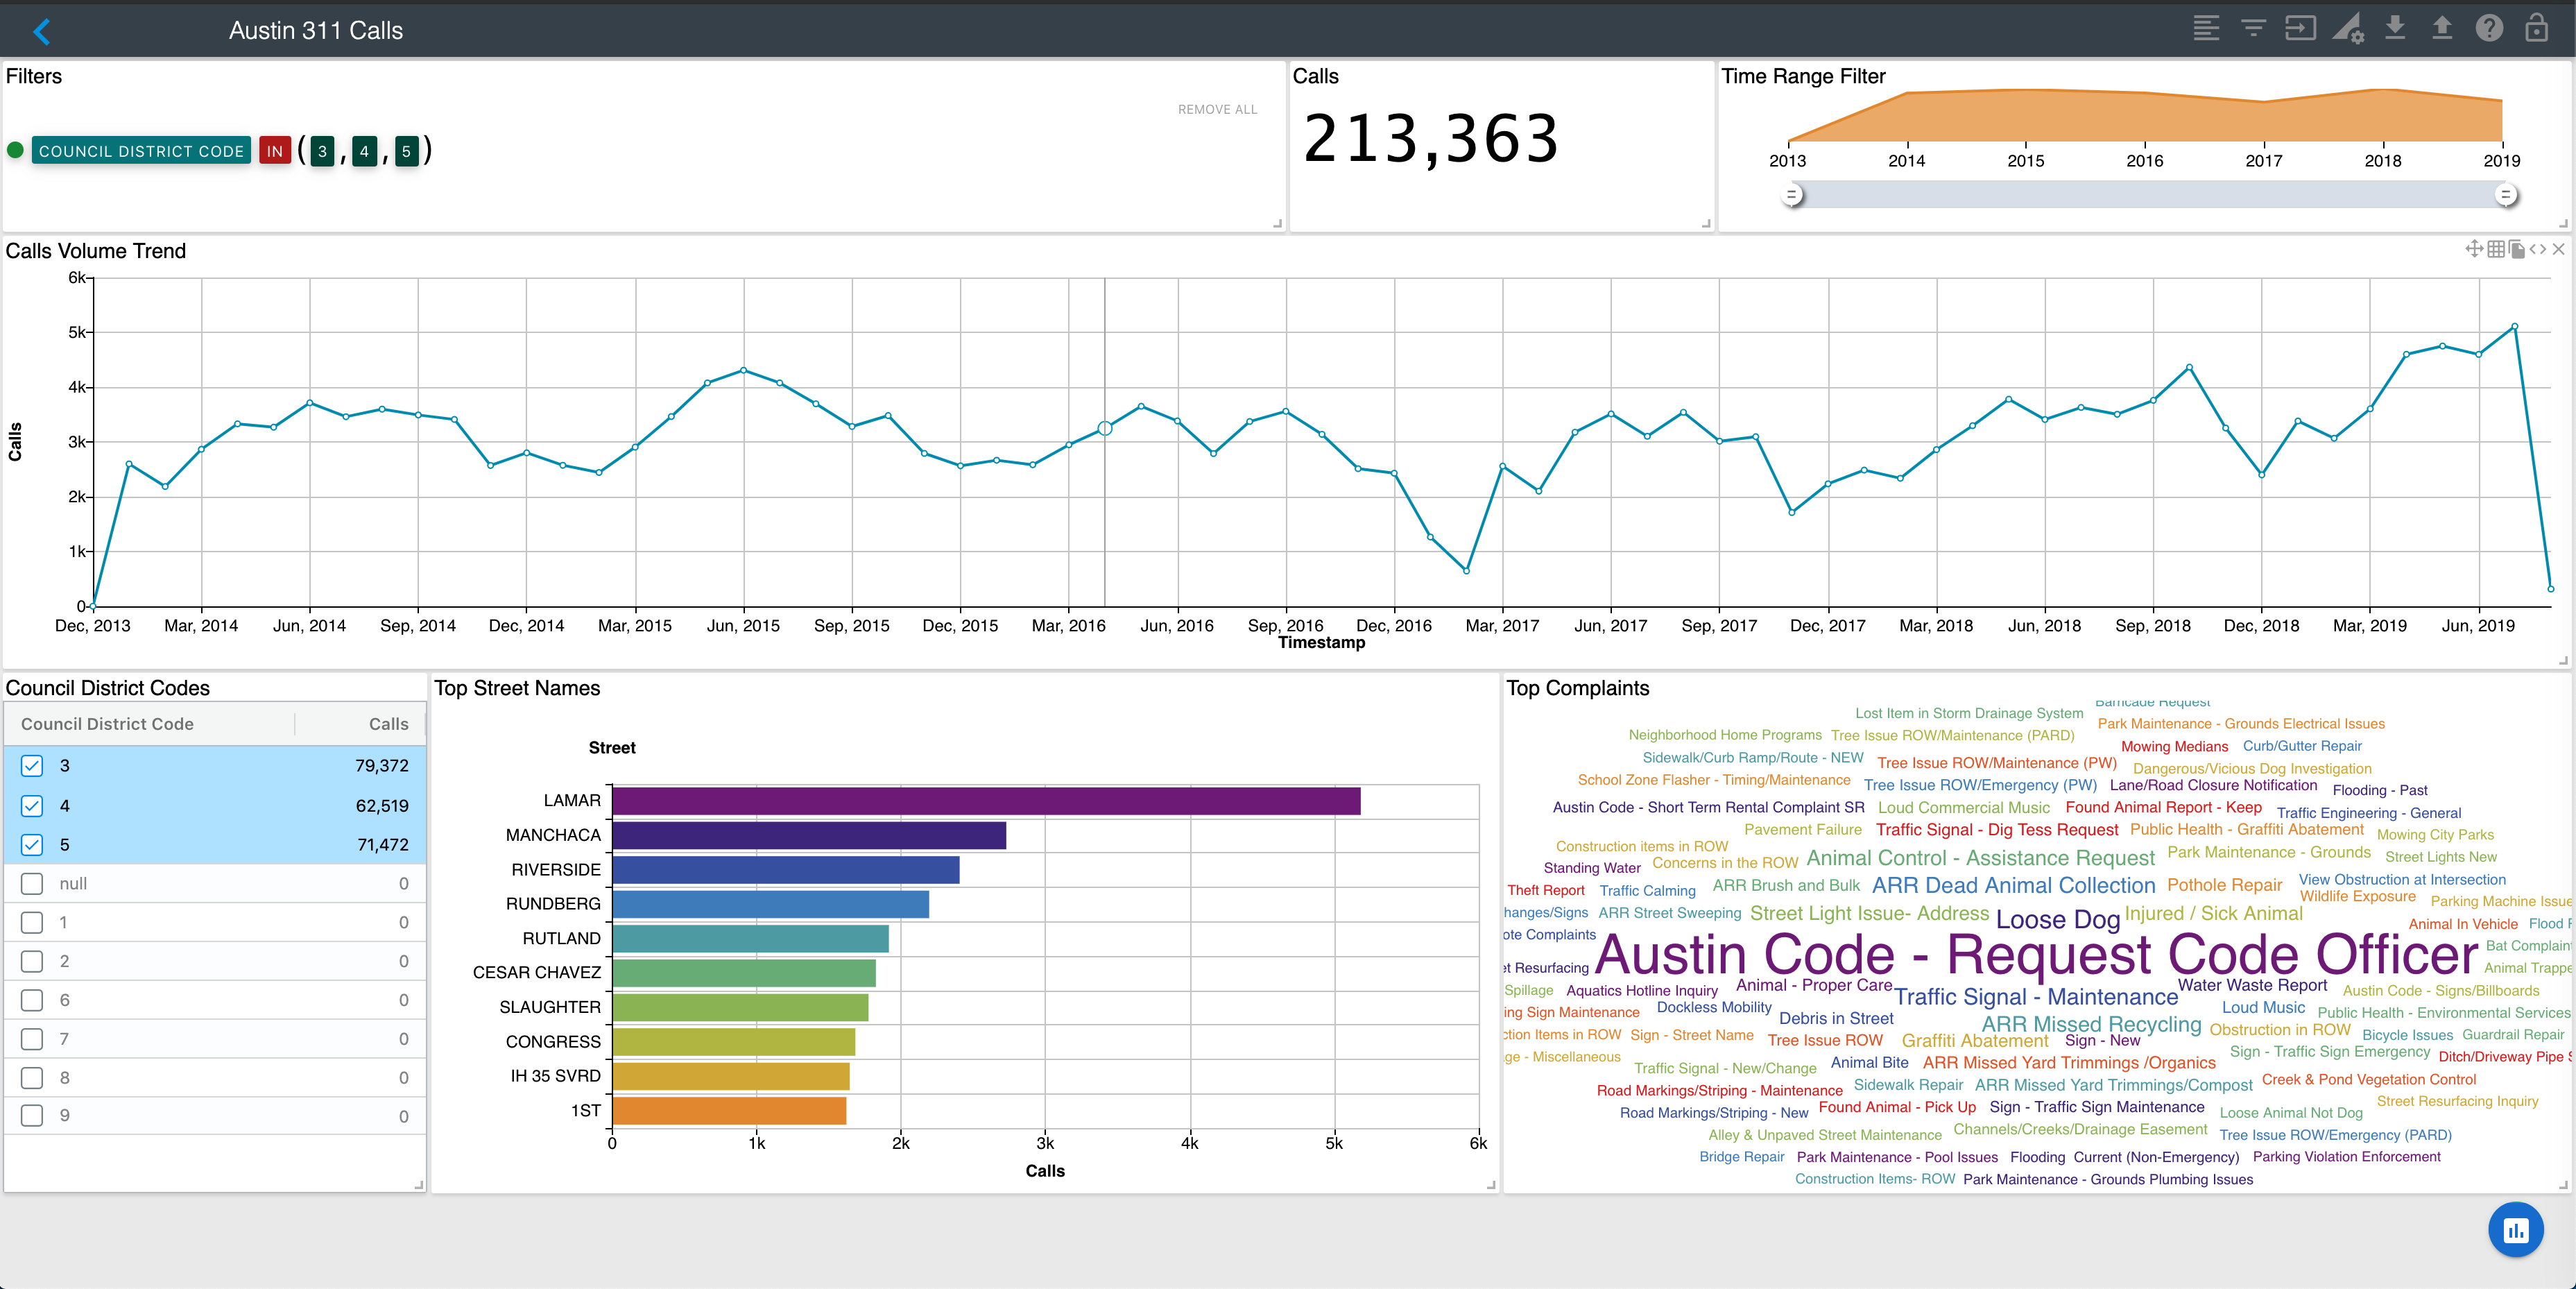Check the null district checkbox

(32, 884)
